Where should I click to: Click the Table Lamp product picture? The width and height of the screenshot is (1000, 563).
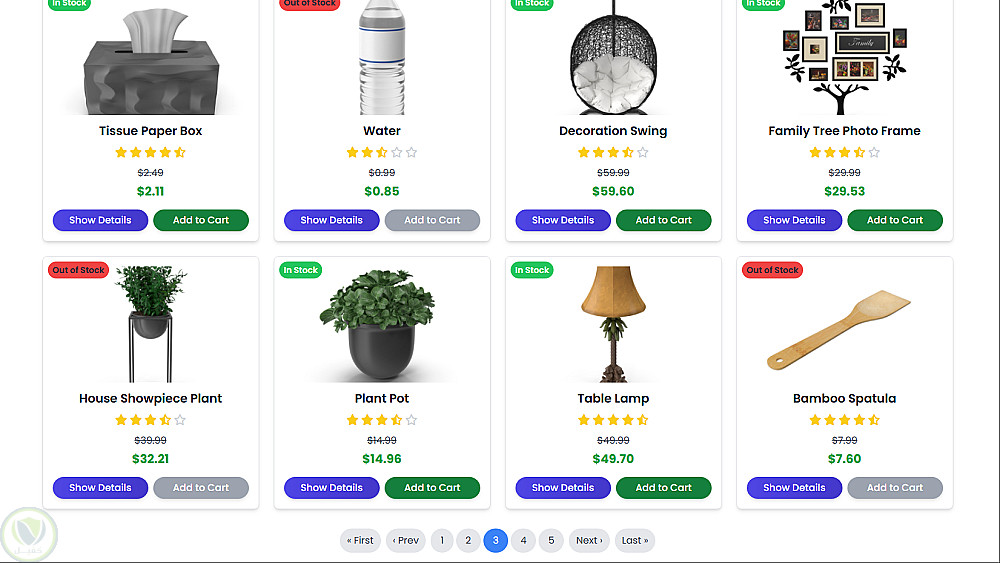pos(613,324)
